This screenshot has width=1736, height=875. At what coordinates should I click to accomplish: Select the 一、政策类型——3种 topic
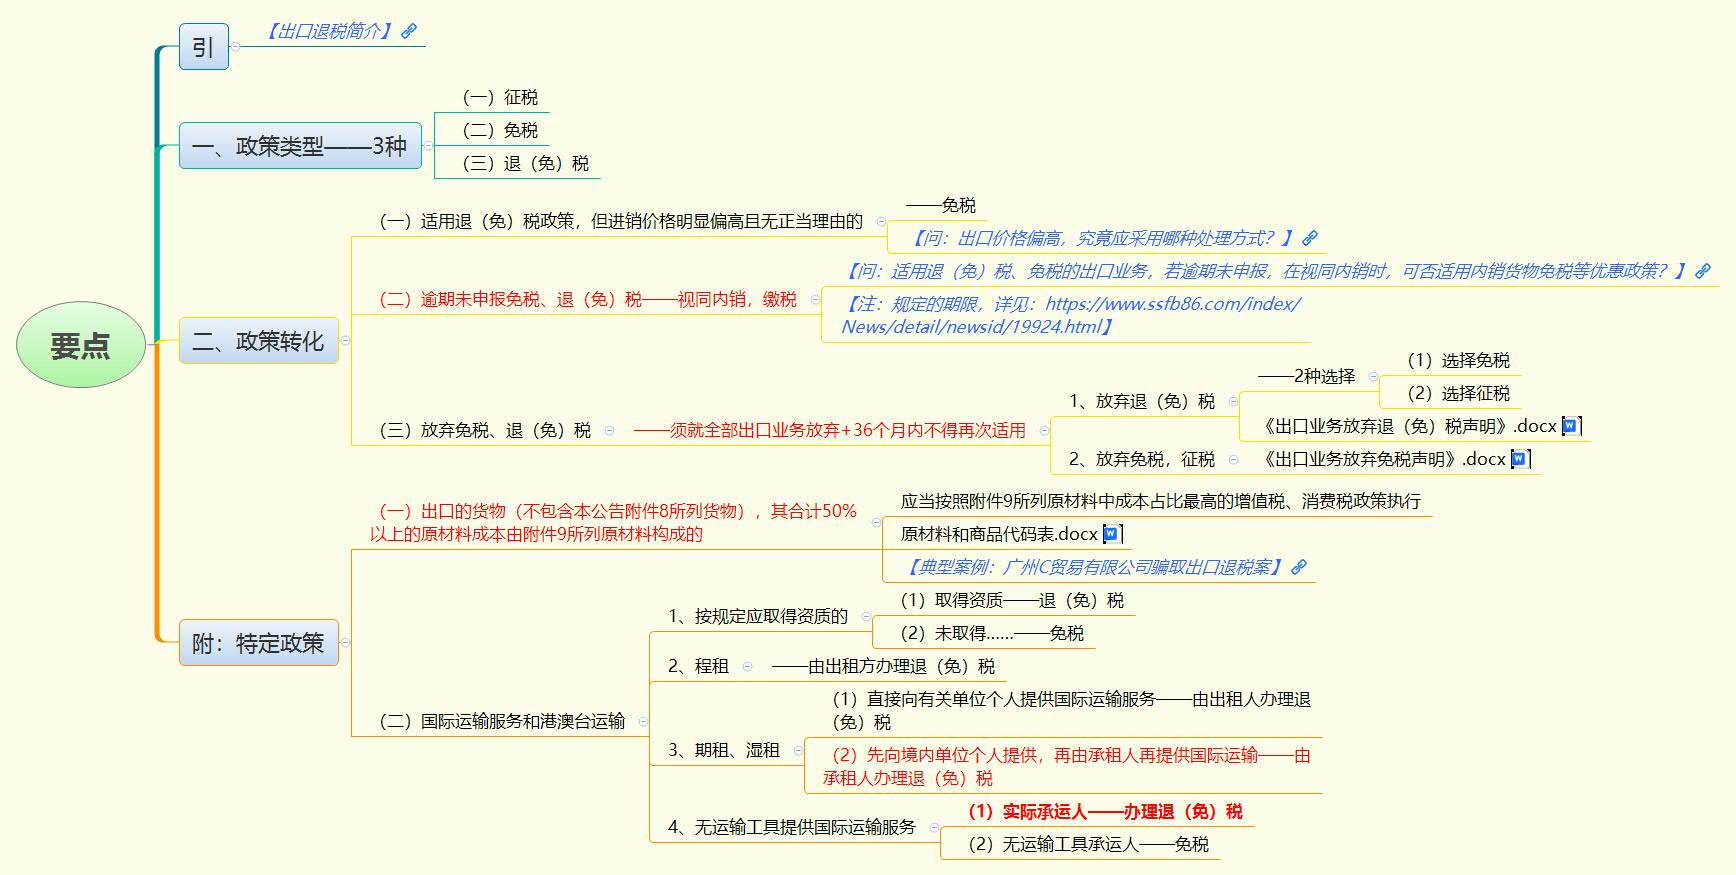[x=300, y=146]
